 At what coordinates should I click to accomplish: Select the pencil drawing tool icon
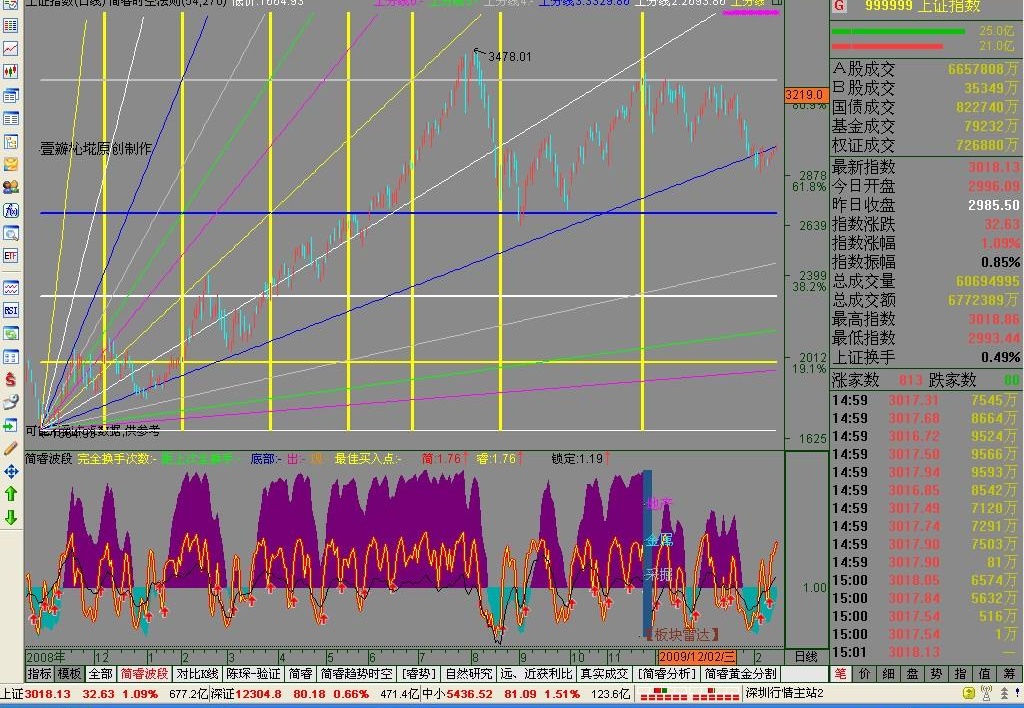[10, 449]
